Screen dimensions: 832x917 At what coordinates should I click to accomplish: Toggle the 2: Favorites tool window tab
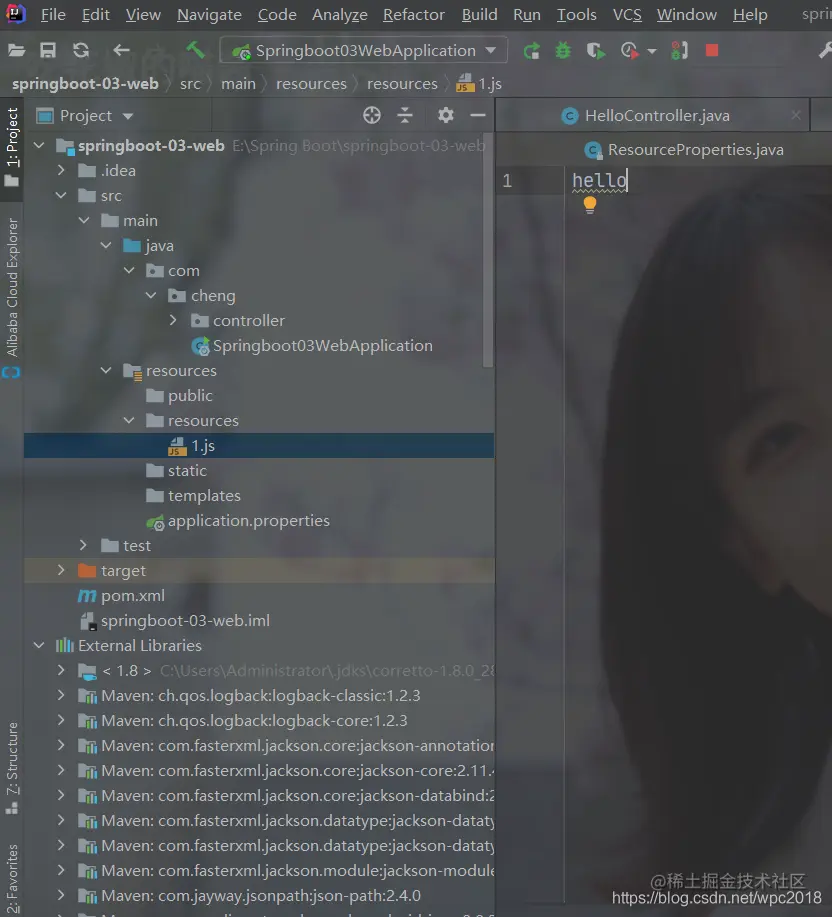coord(12,879)
